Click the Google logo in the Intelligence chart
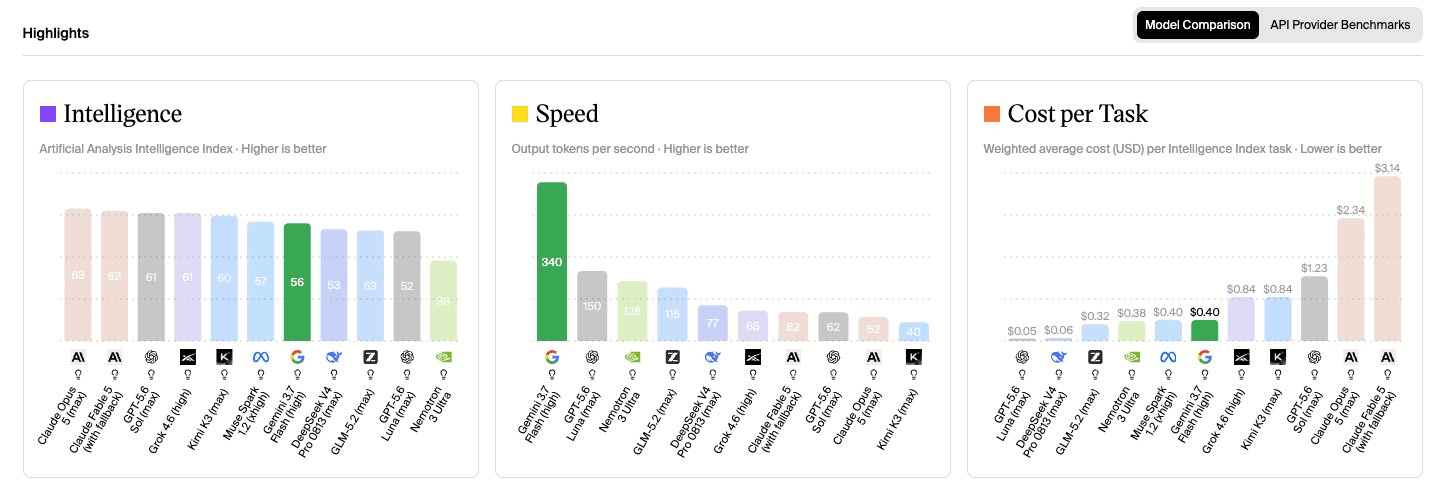This screenshot has width=1431, height=487. coord(297,356)
